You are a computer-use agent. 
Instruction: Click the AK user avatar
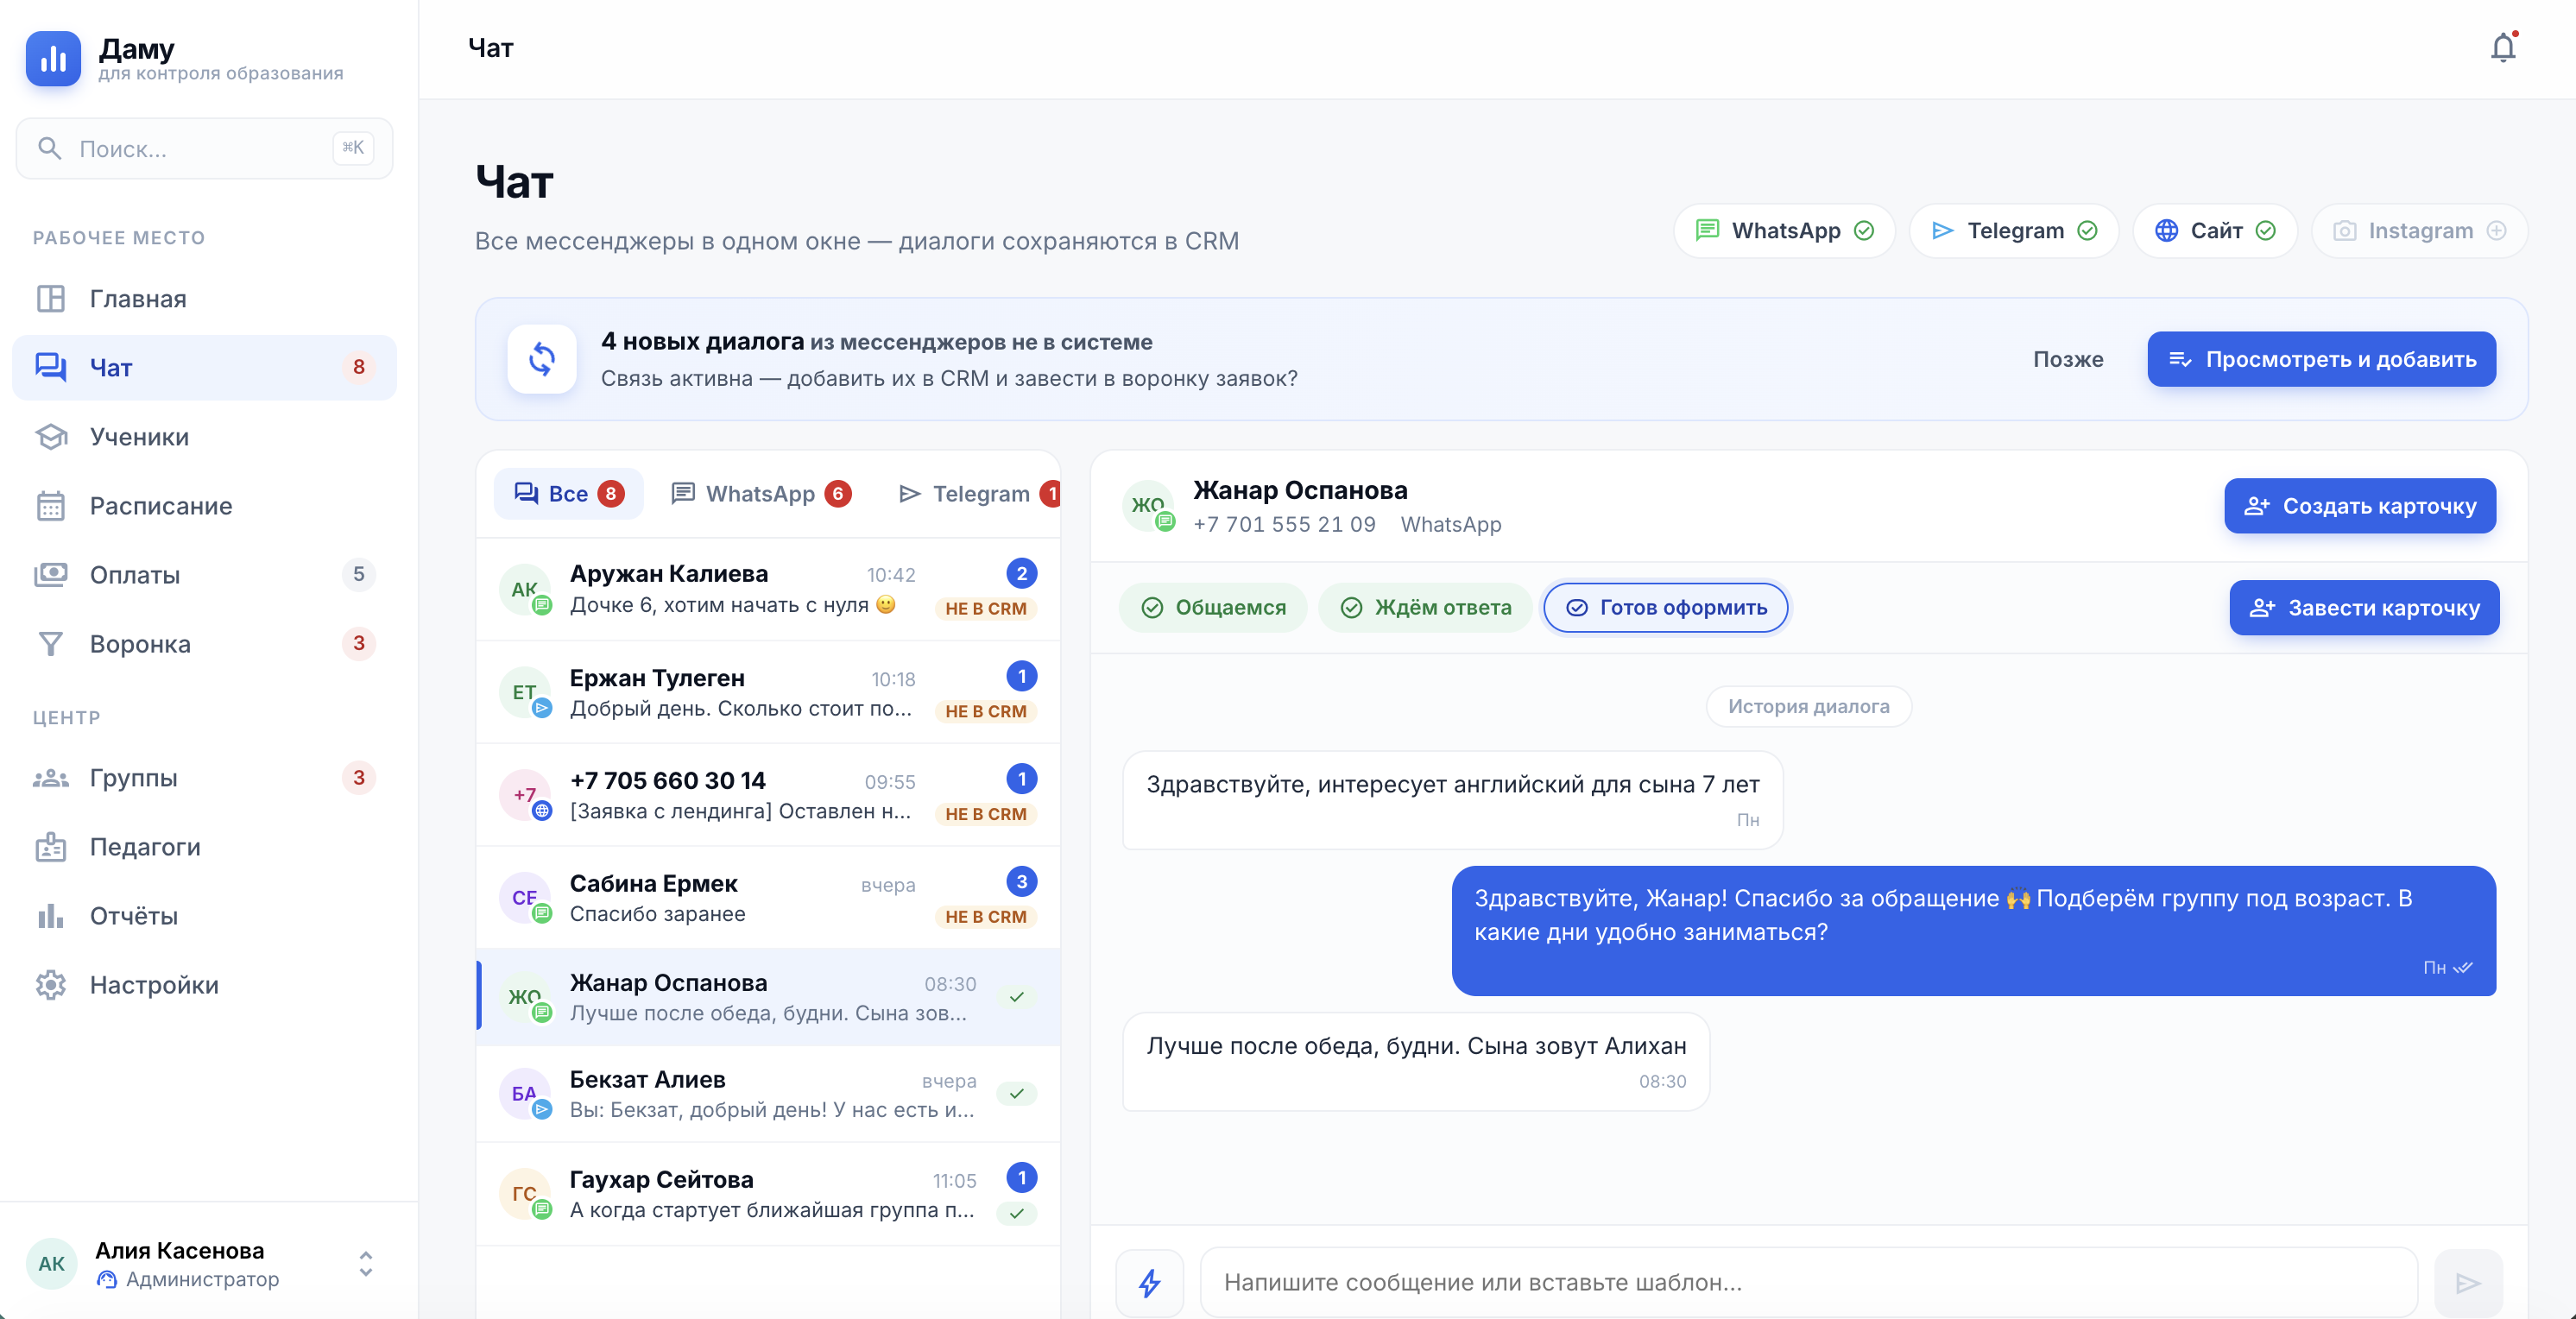click(x=52, y=1264)
